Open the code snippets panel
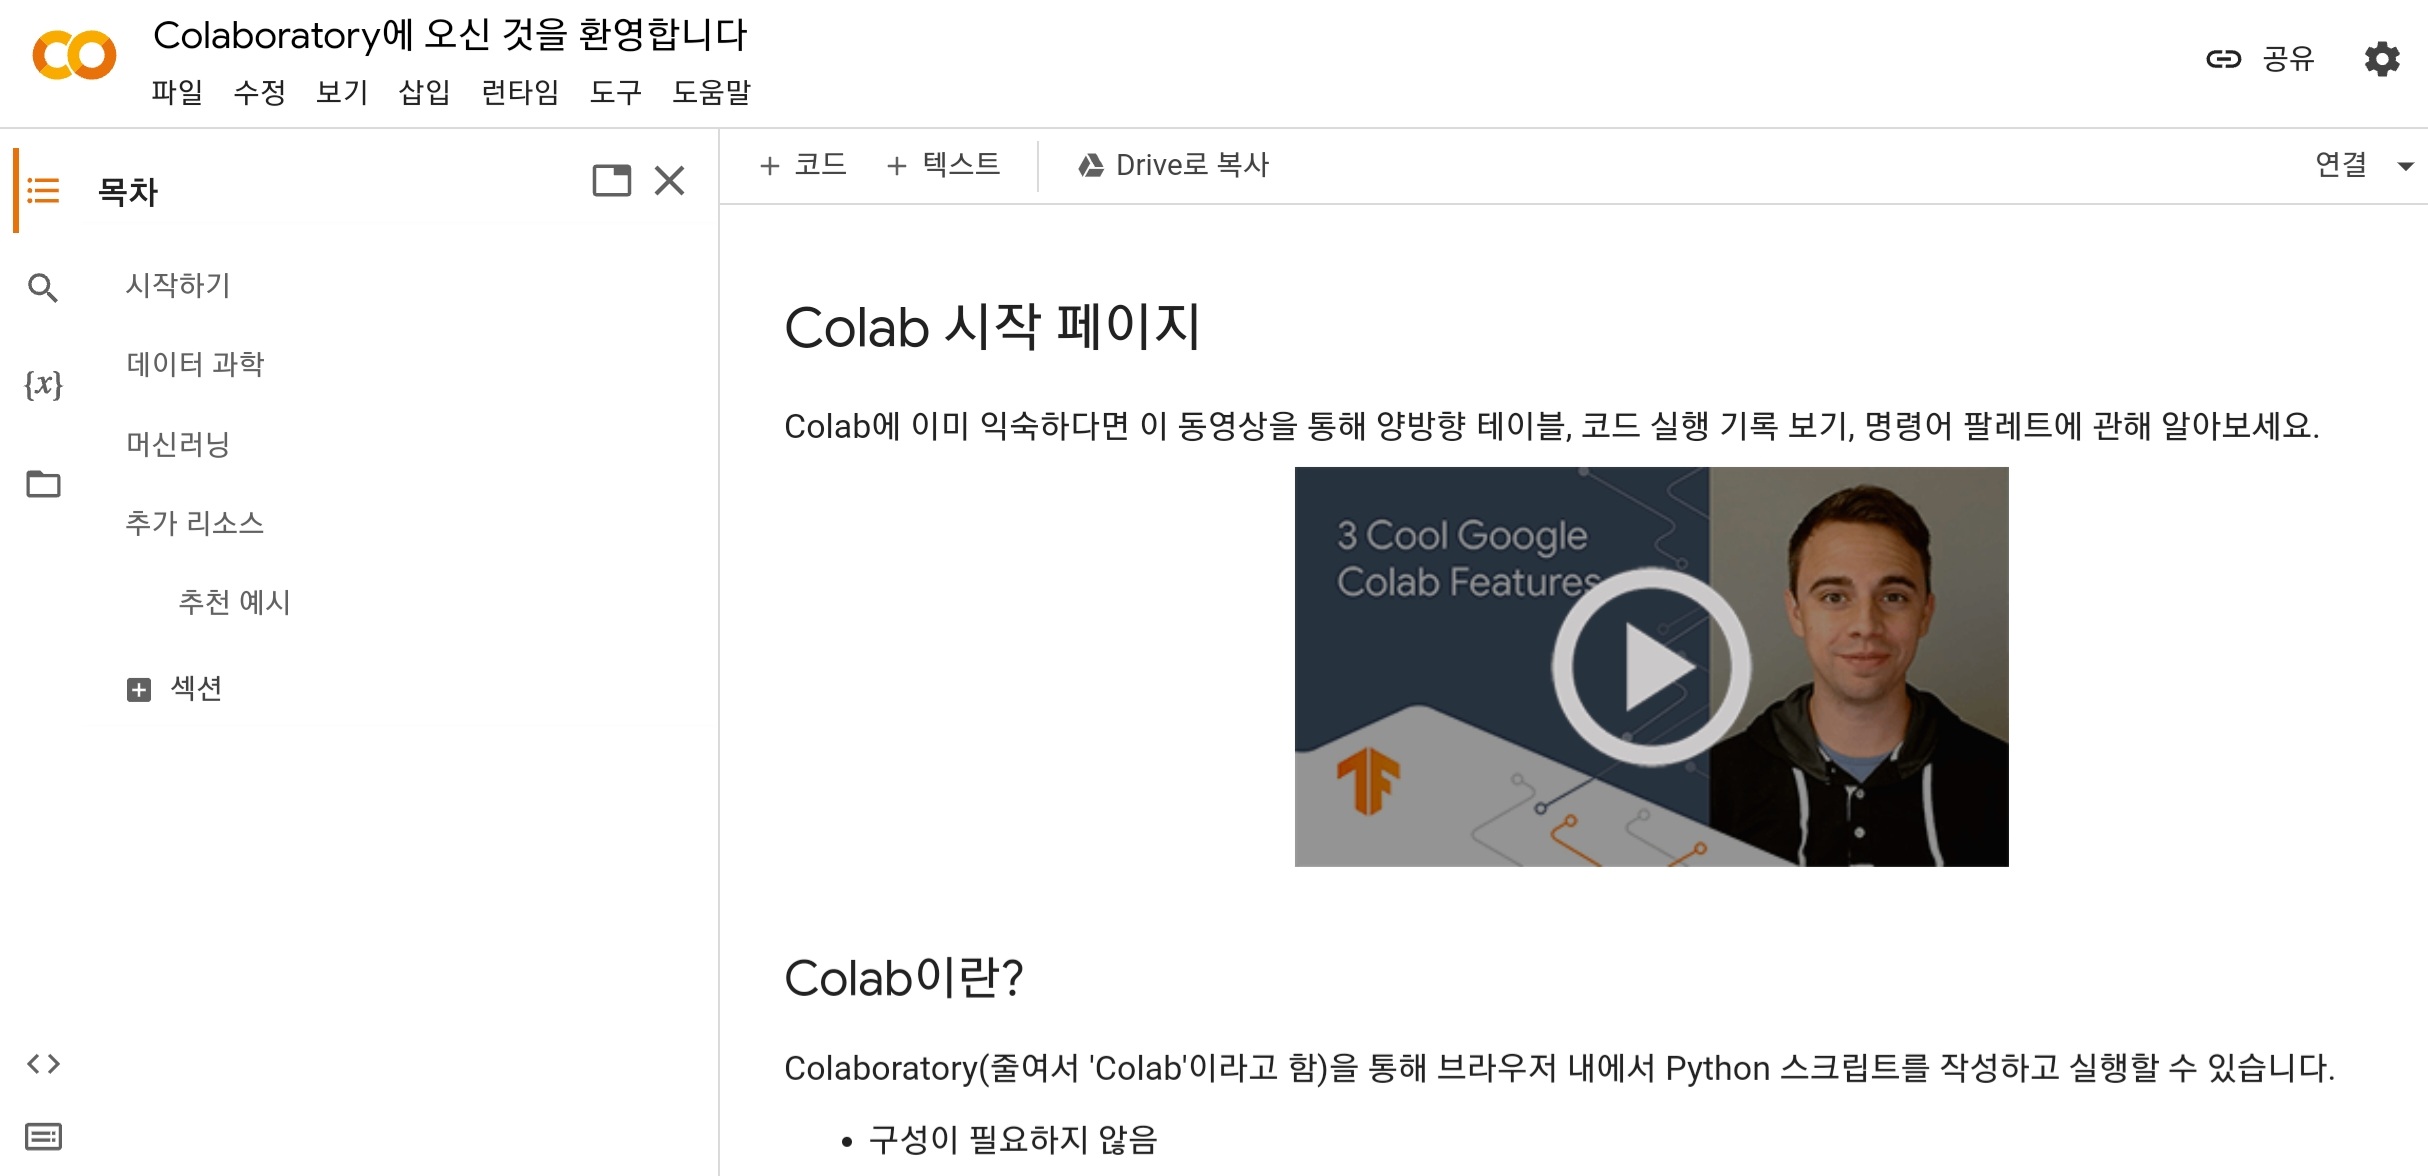Screen dimensions: 2428x1176 coord(43,1064)
